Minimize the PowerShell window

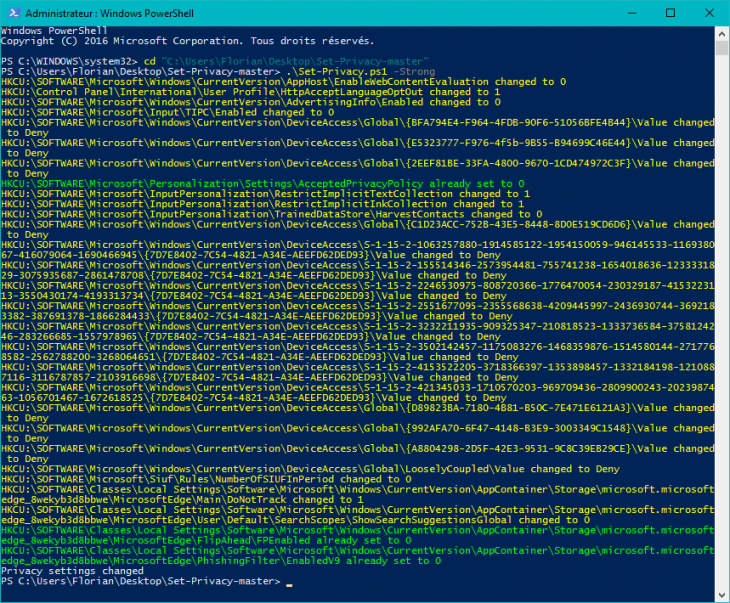coord(632,13)
